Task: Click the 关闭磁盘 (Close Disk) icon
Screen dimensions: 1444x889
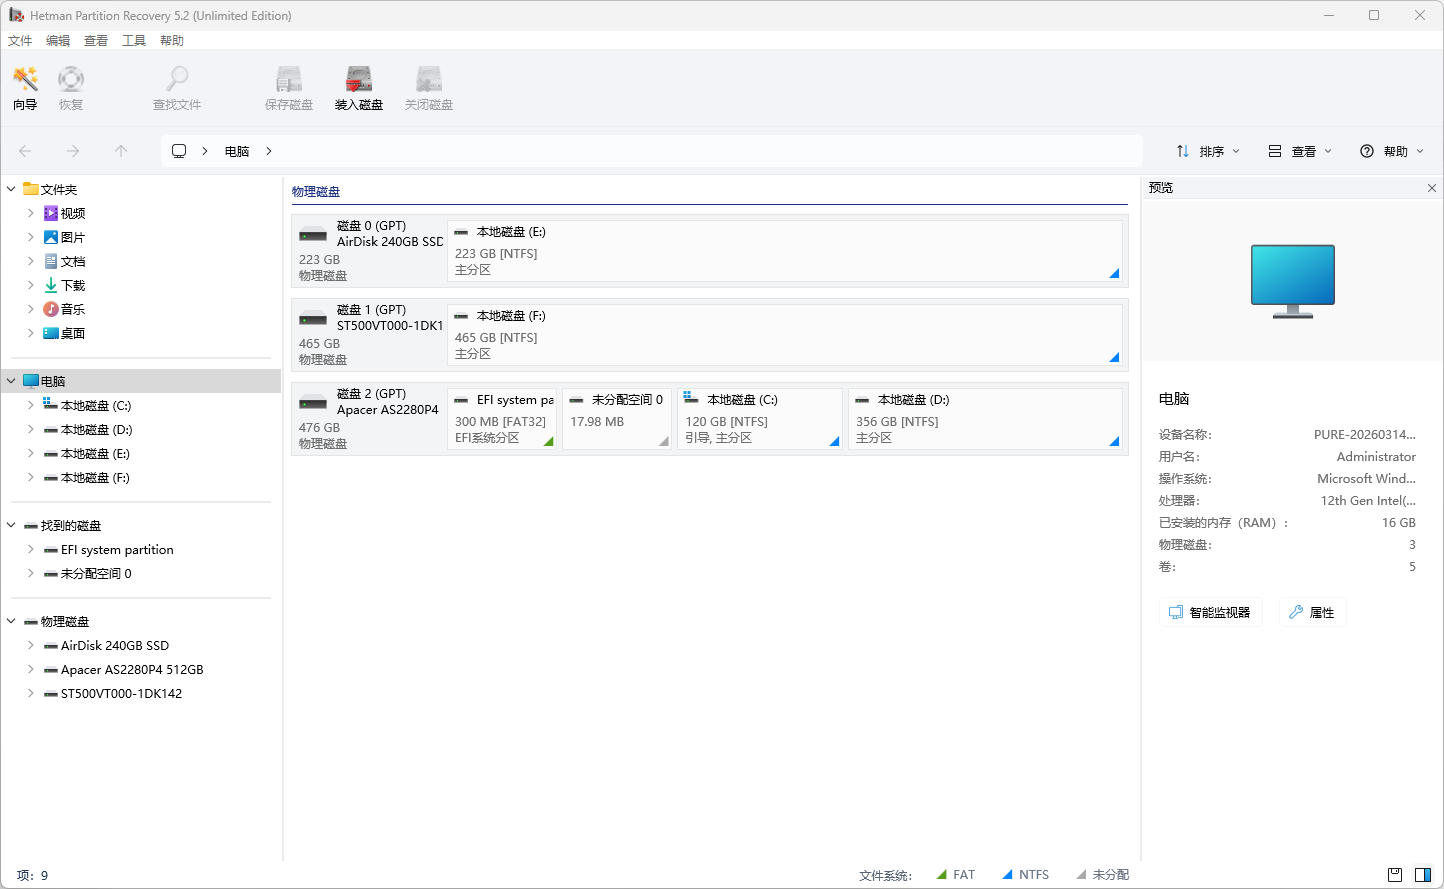Action: (428, 87)
